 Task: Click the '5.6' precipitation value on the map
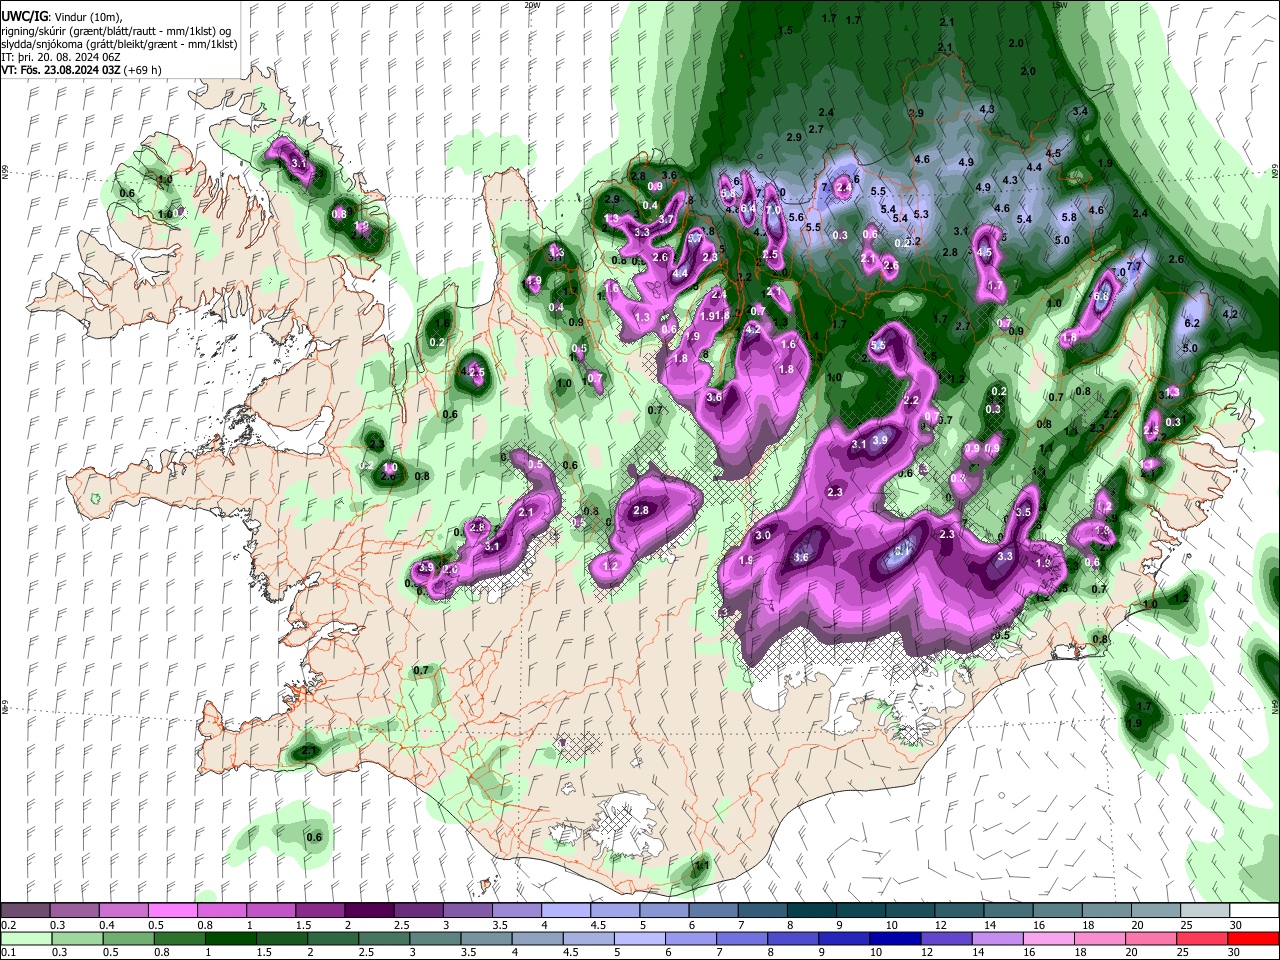pos(797,217)
